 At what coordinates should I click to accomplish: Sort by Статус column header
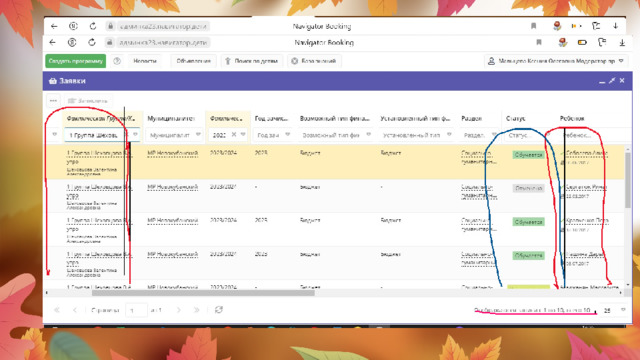[516, 118]
